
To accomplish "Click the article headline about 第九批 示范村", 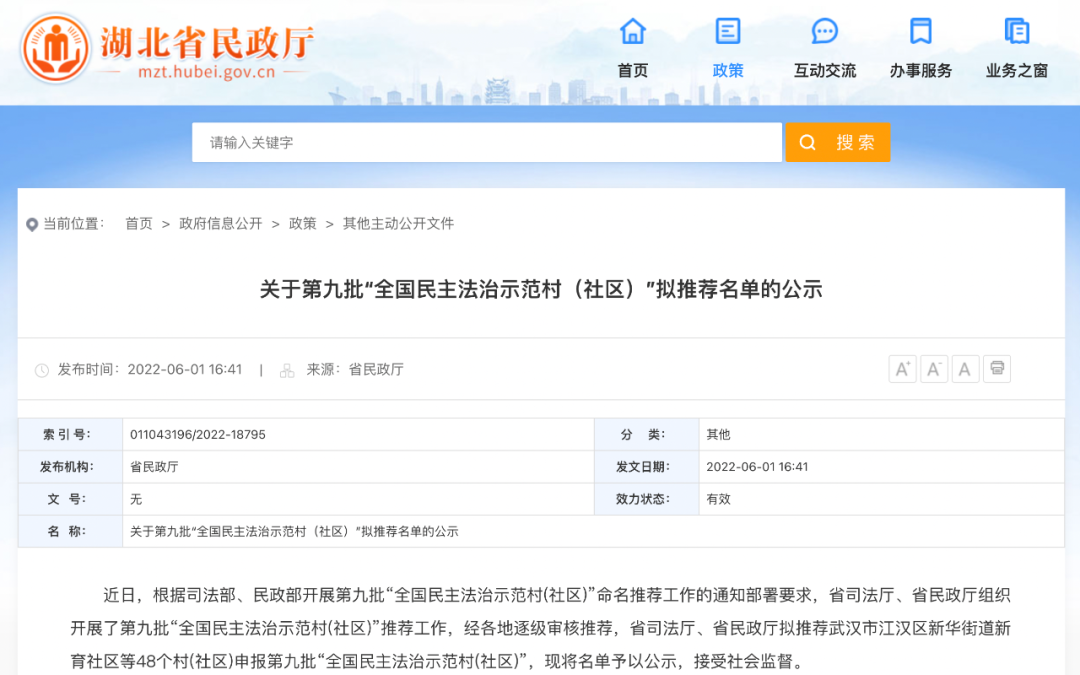I will coord(541,290).
